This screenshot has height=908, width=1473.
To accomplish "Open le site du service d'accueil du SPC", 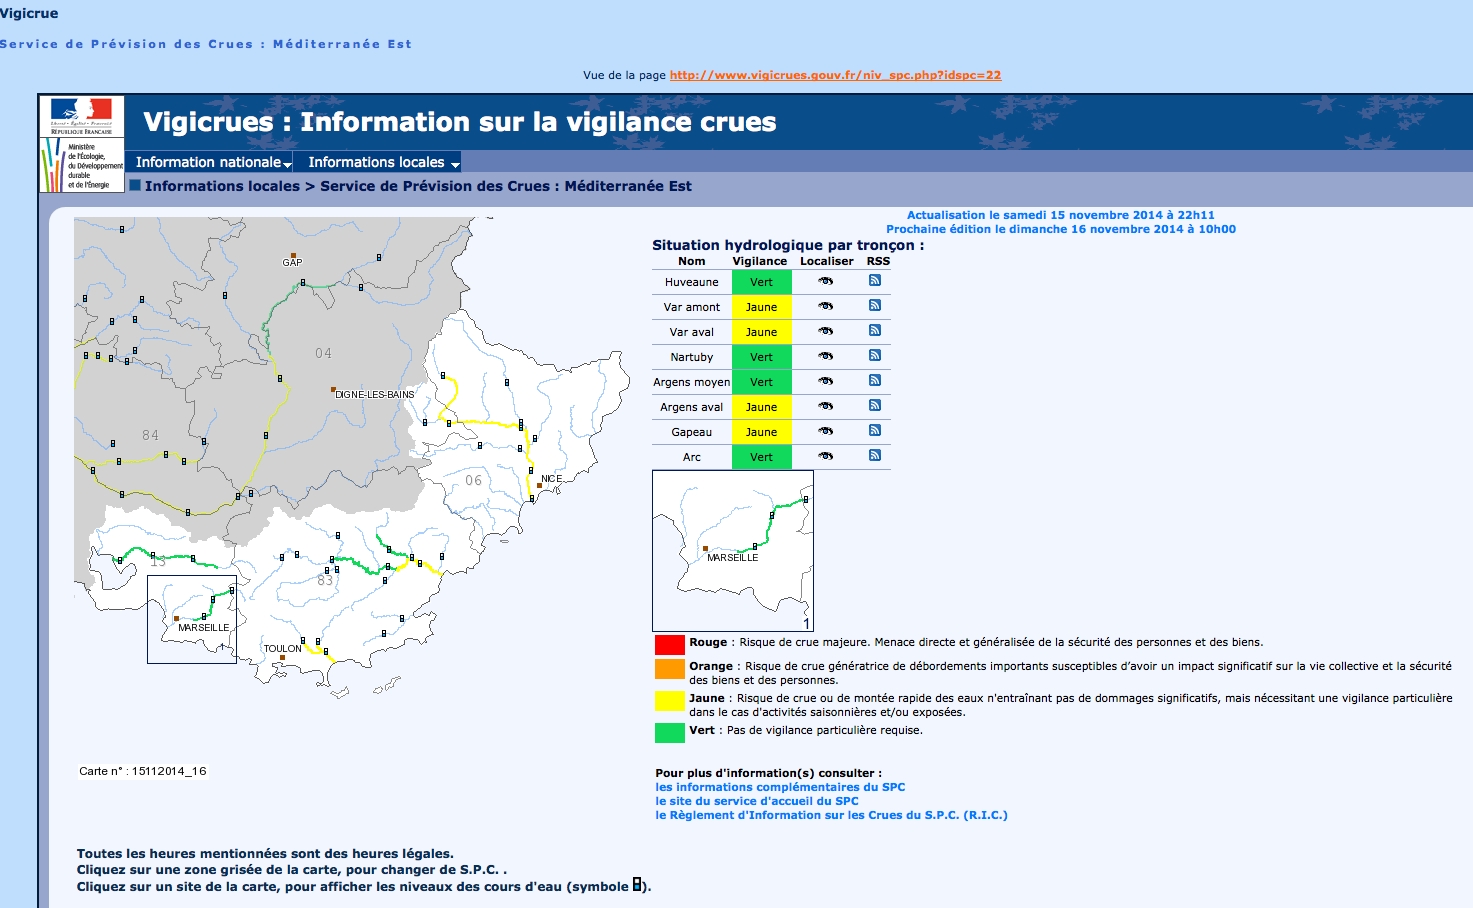I will pos(757,801).
